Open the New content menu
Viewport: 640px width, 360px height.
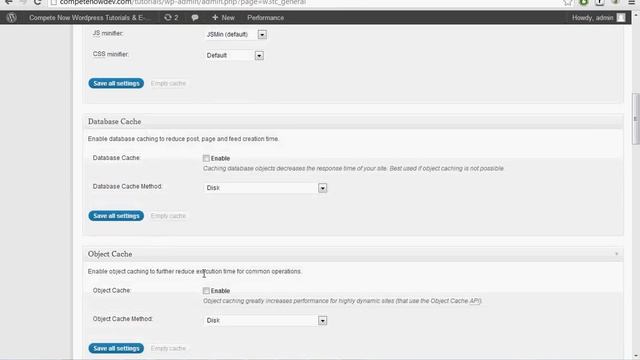[223, 18]
